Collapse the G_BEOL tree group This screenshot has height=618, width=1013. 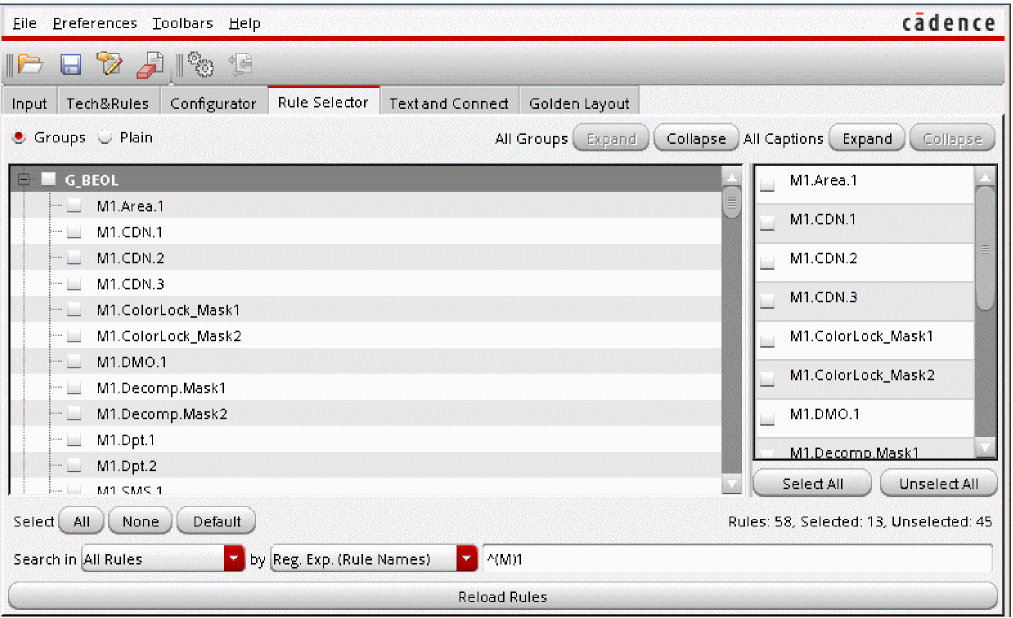point(23,179)
